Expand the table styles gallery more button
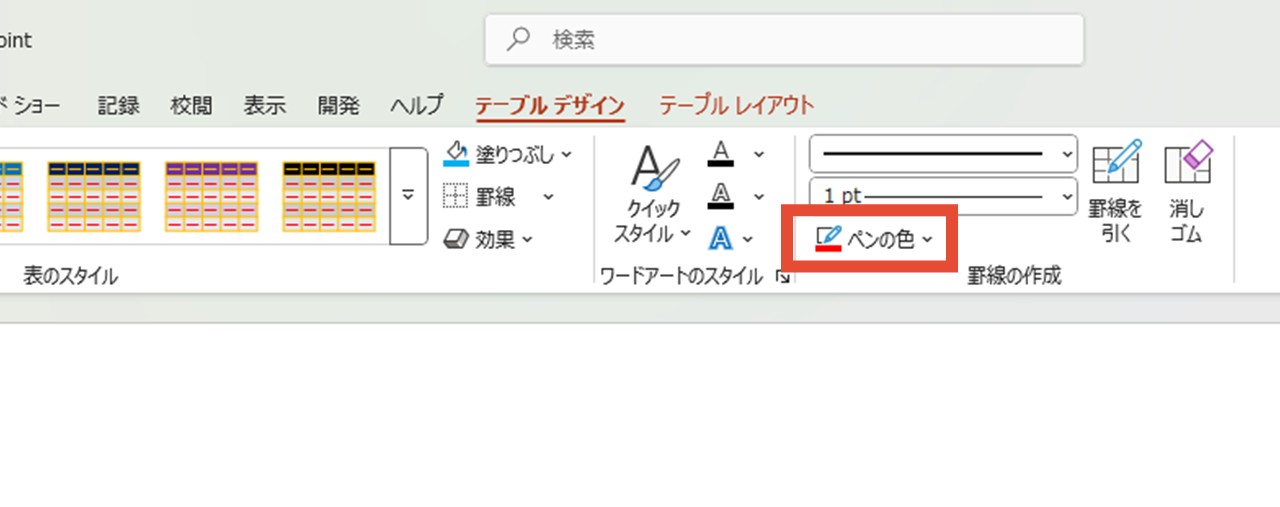This screenshot has height=507, width=1280. (408, 196)
